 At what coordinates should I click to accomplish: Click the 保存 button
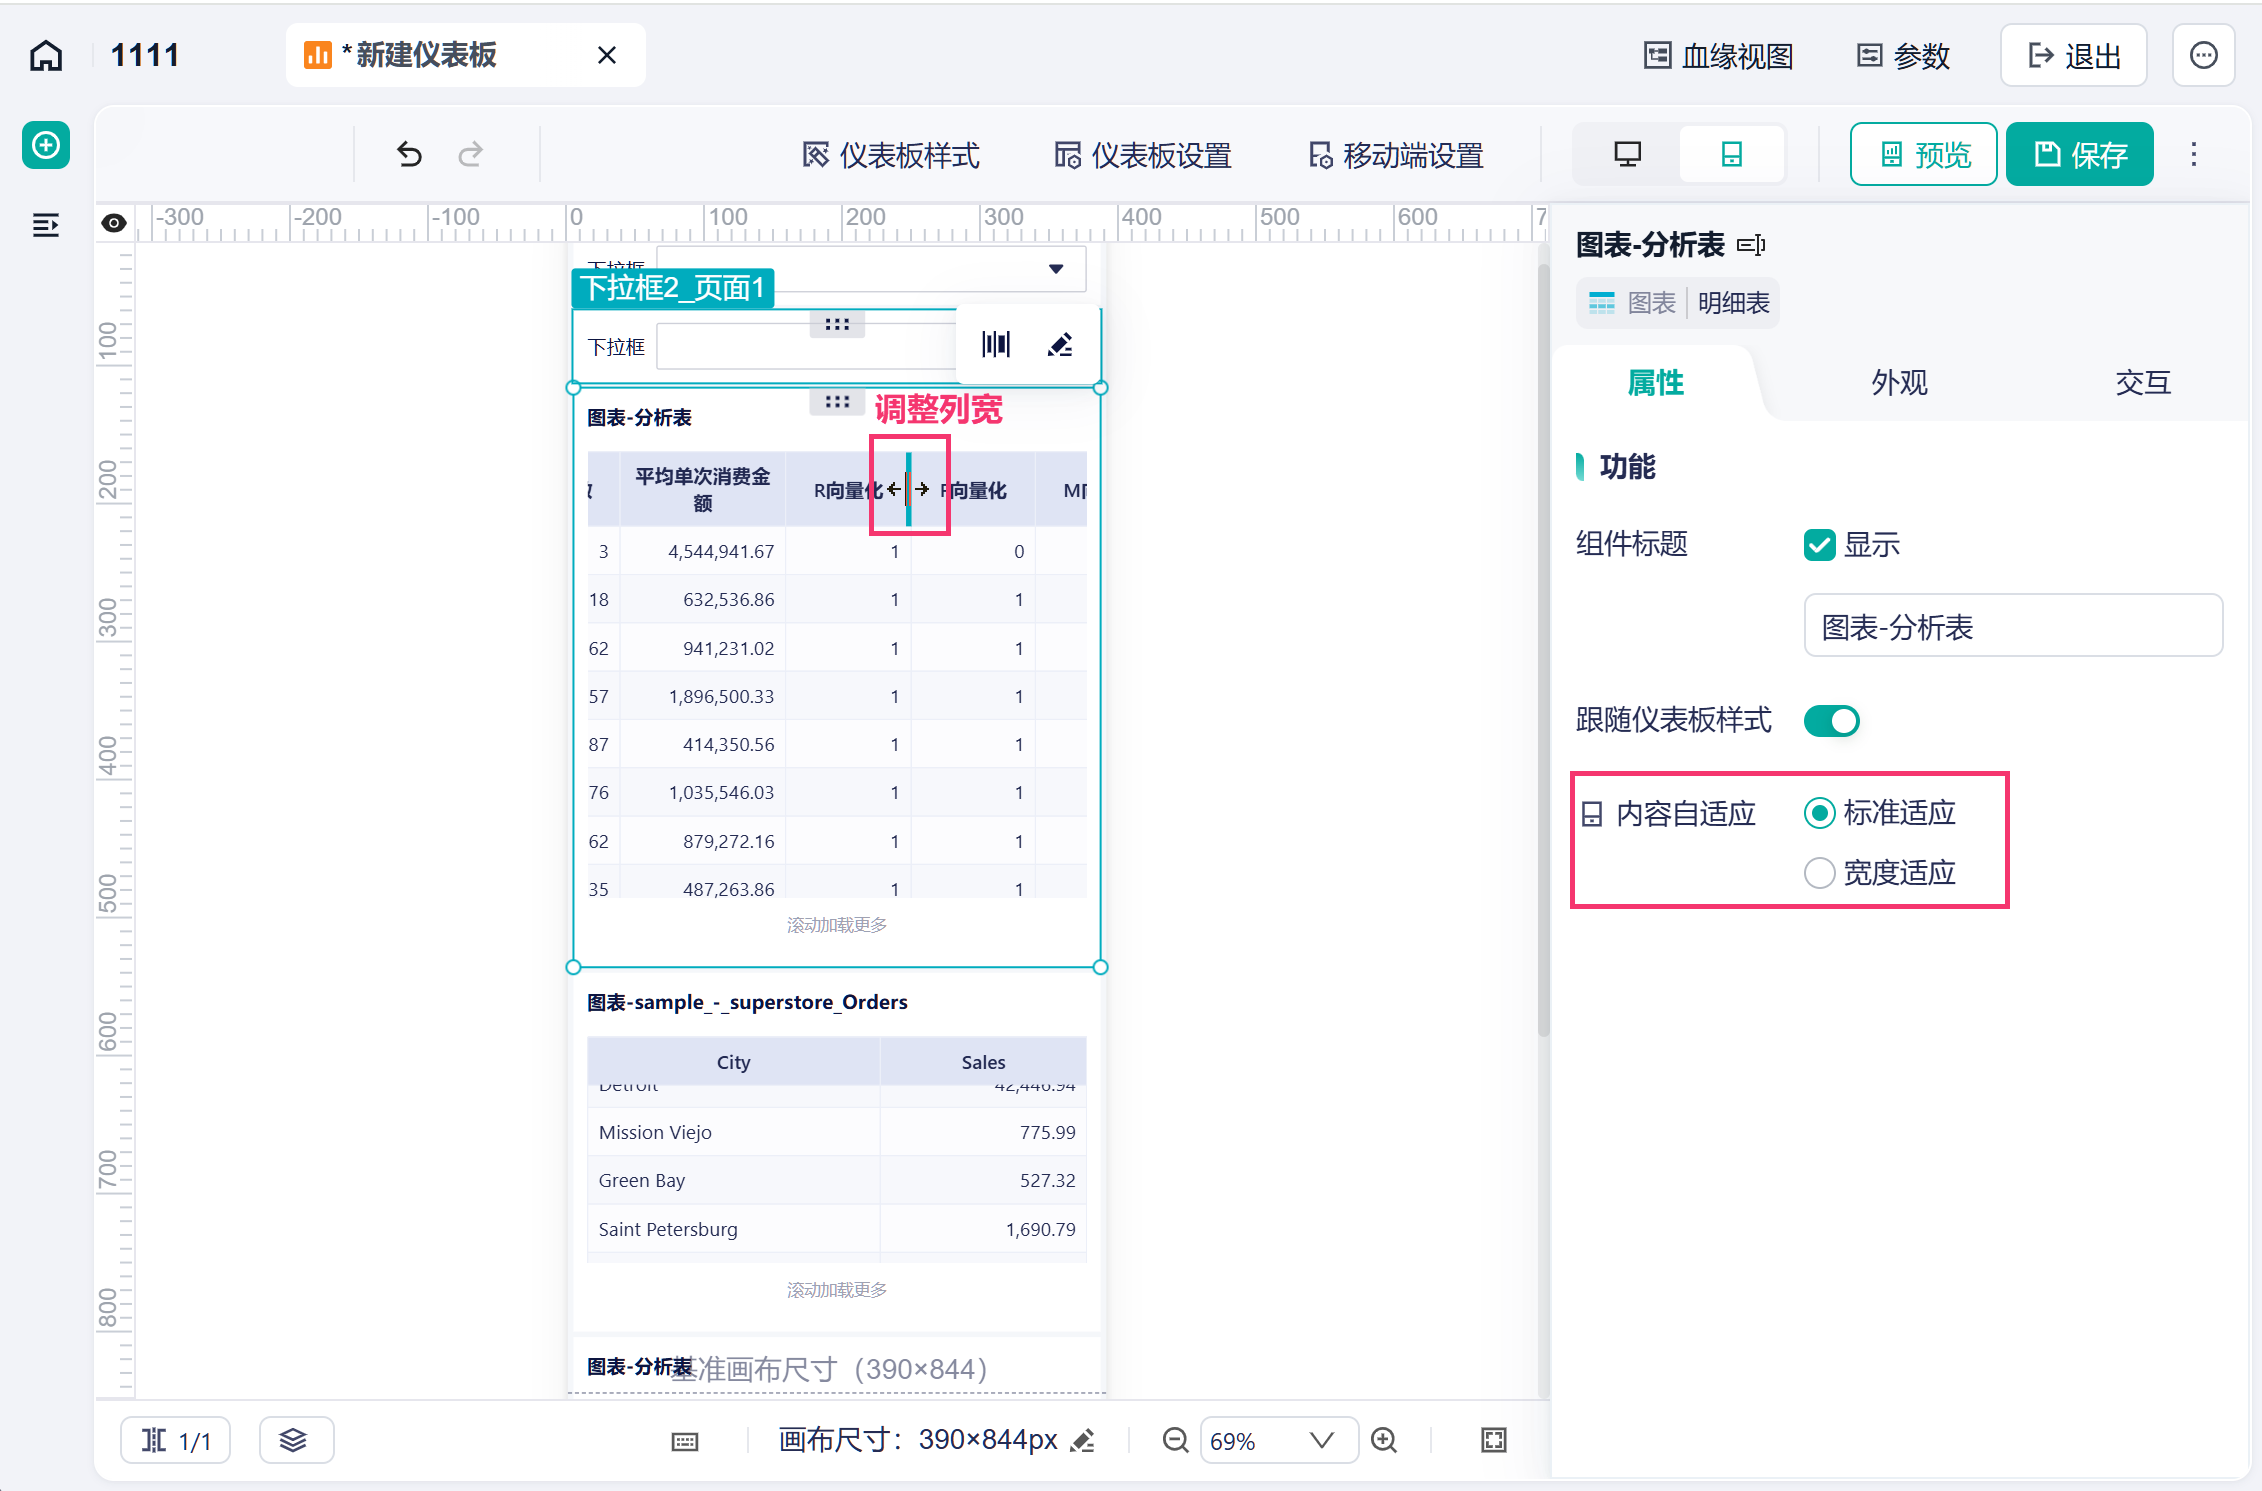(x=2080, y=154)
